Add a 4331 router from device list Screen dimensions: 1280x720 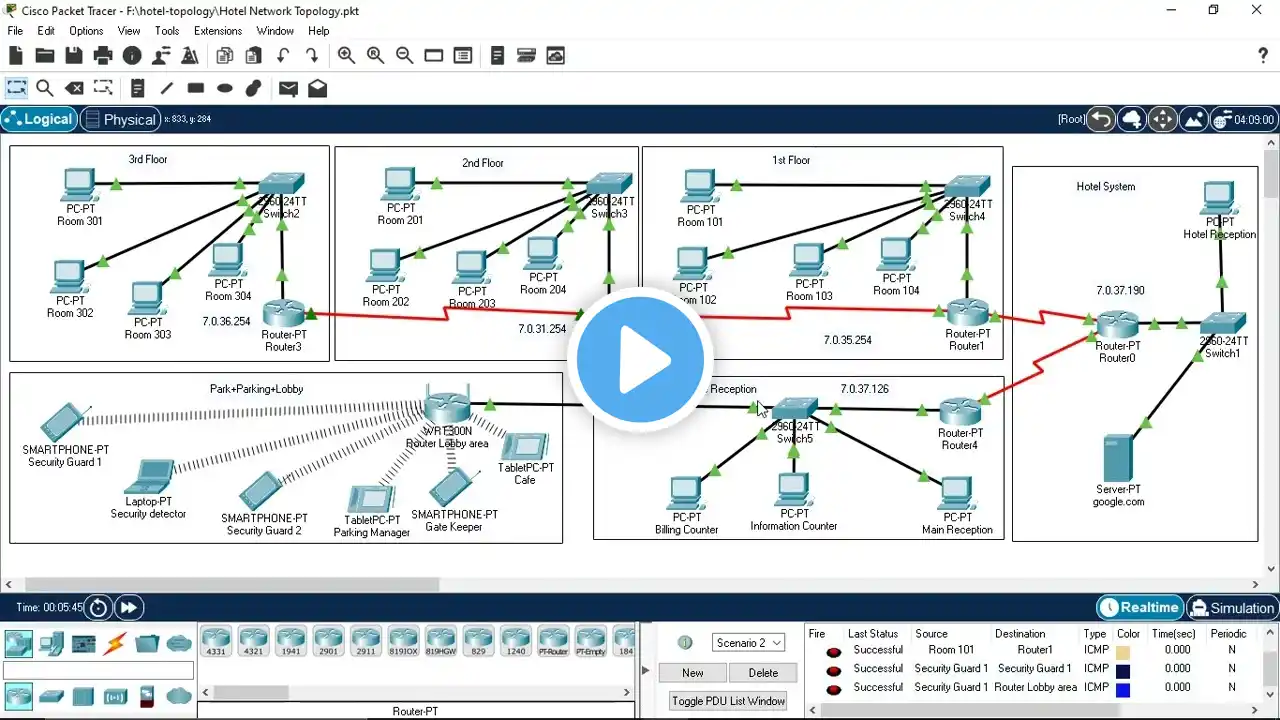[x=216, y=641]
